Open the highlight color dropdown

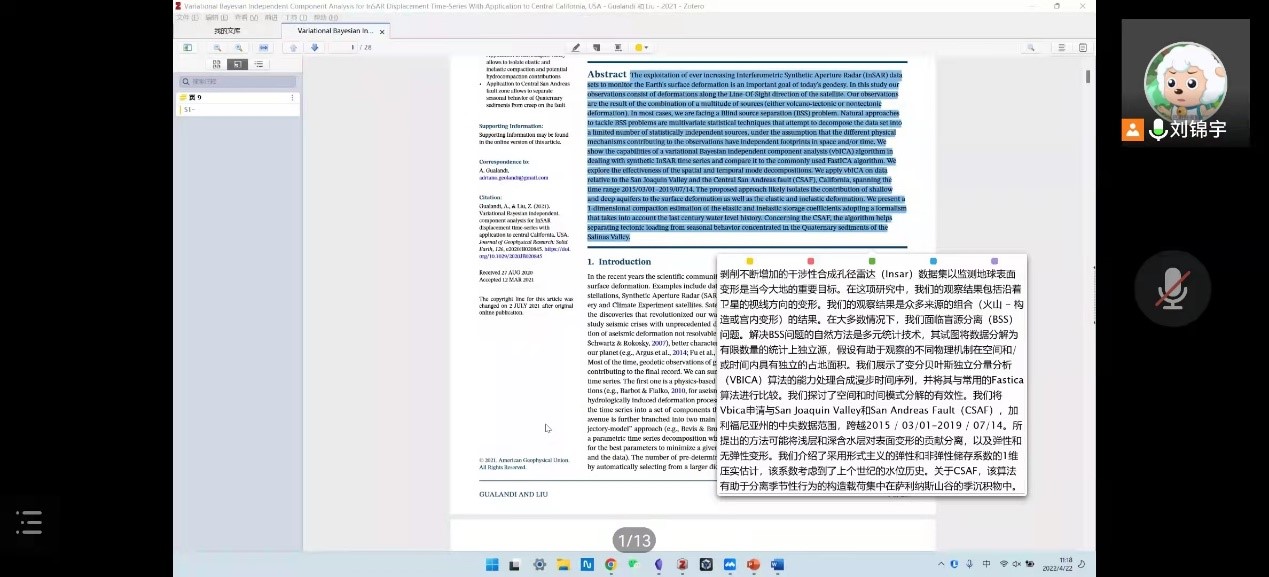(641, 47)
